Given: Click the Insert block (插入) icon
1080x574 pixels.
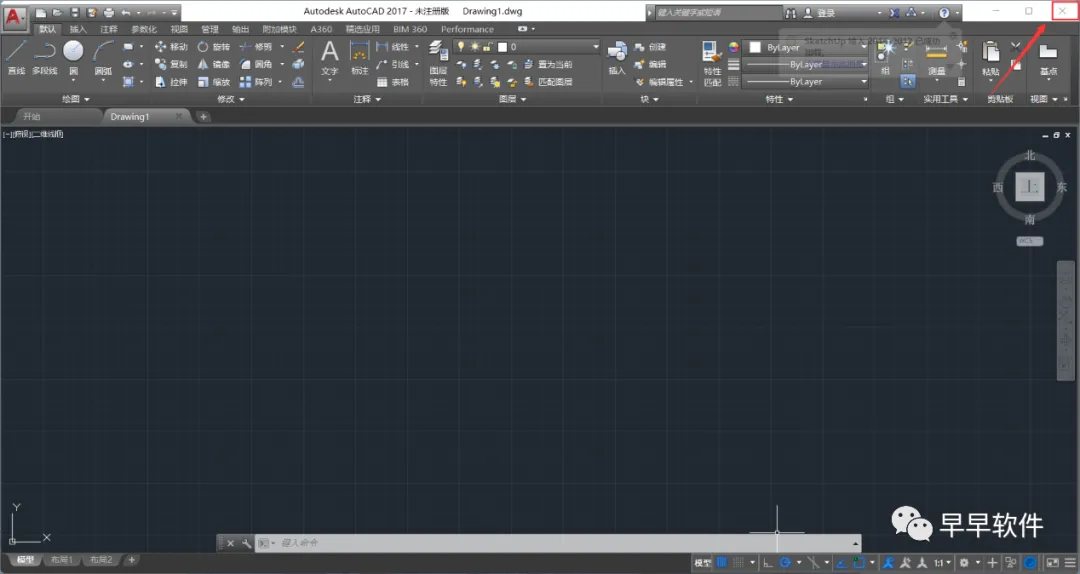Looking at the screenshot, I should [x=616, y=57].
